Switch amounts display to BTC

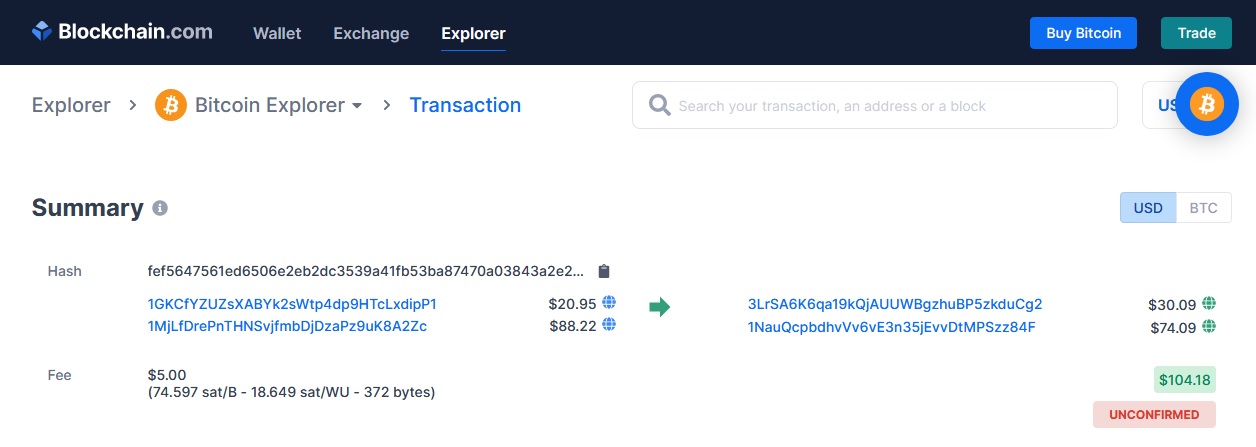point(1203,208)
